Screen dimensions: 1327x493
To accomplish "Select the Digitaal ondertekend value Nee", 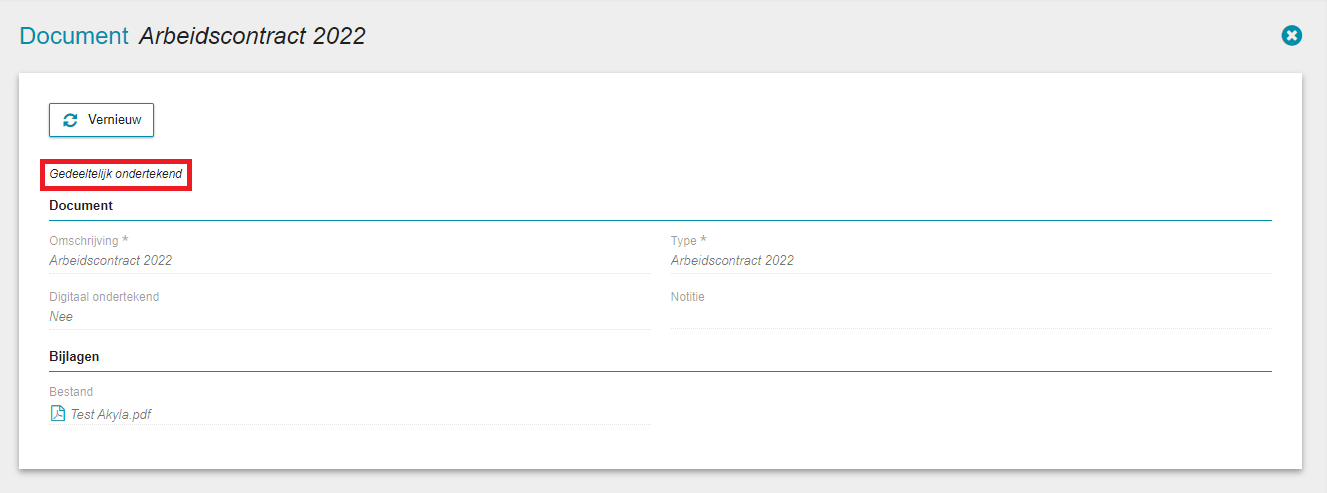I will (61, 317).
